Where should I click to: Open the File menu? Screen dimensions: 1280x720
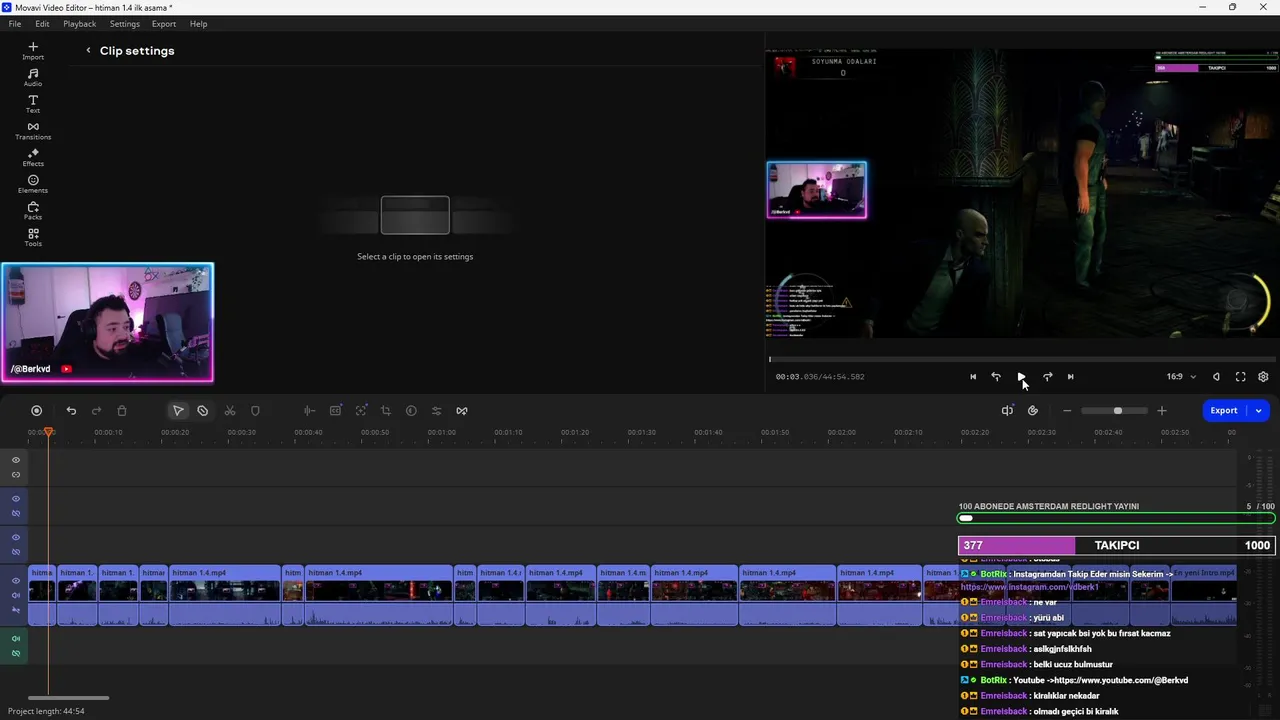(x=15, y=24)
